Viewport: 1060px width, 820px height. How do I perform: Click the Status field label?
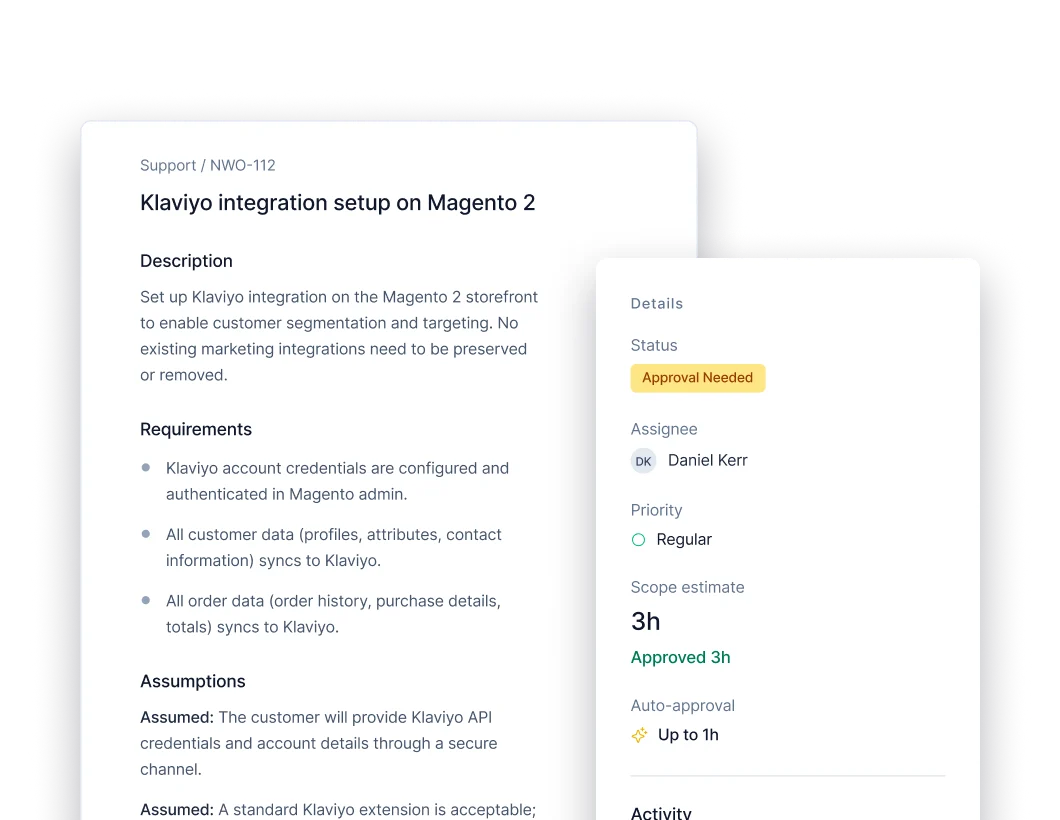pyautogui.click(x=654, y=345)
